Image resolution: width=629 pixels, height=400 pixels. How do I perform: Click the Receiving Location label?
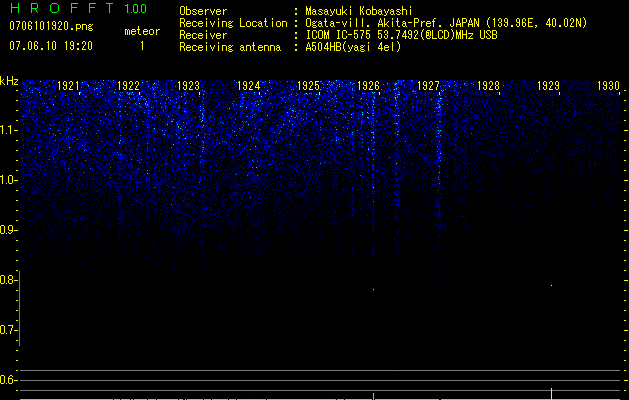233,23
